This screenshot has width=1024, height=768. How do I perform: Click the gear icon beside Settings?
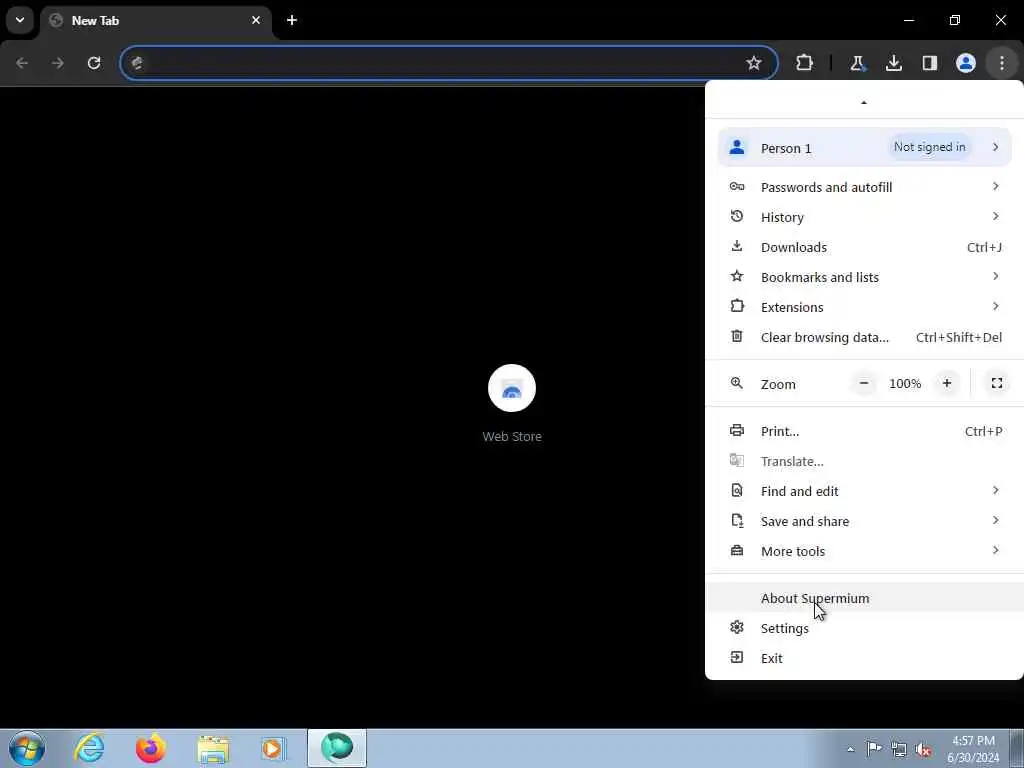click(x=737, y=628)
